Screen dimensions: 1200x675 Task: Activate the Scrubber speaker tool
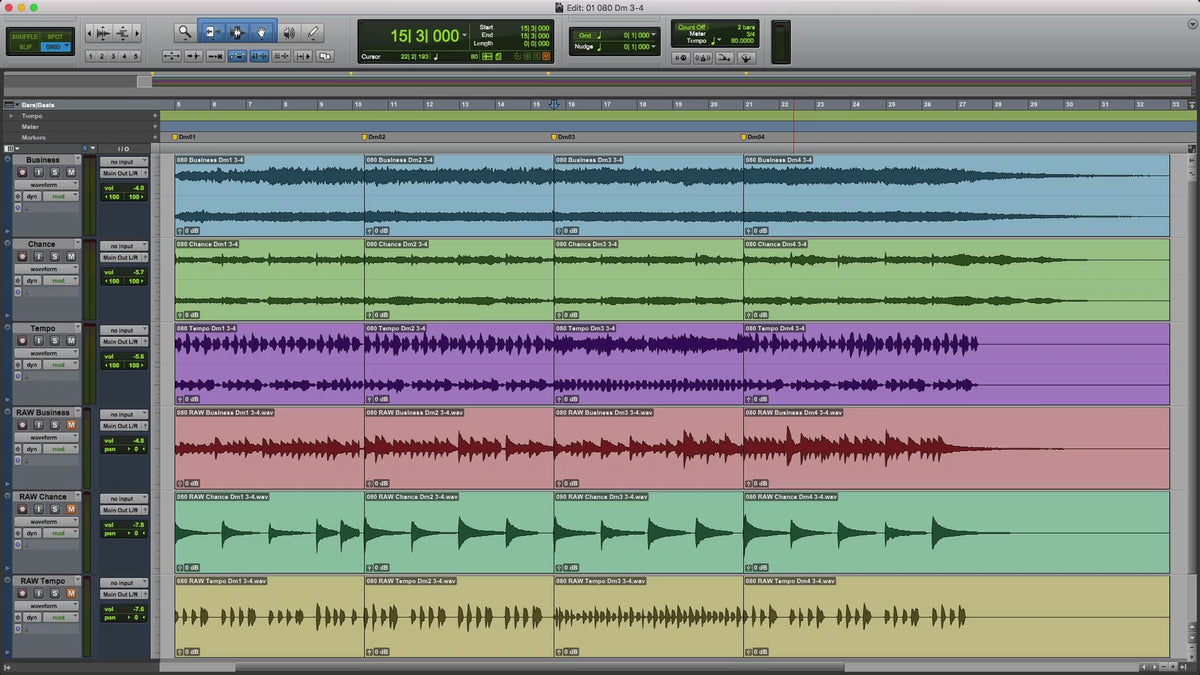(x=289, y=33)
